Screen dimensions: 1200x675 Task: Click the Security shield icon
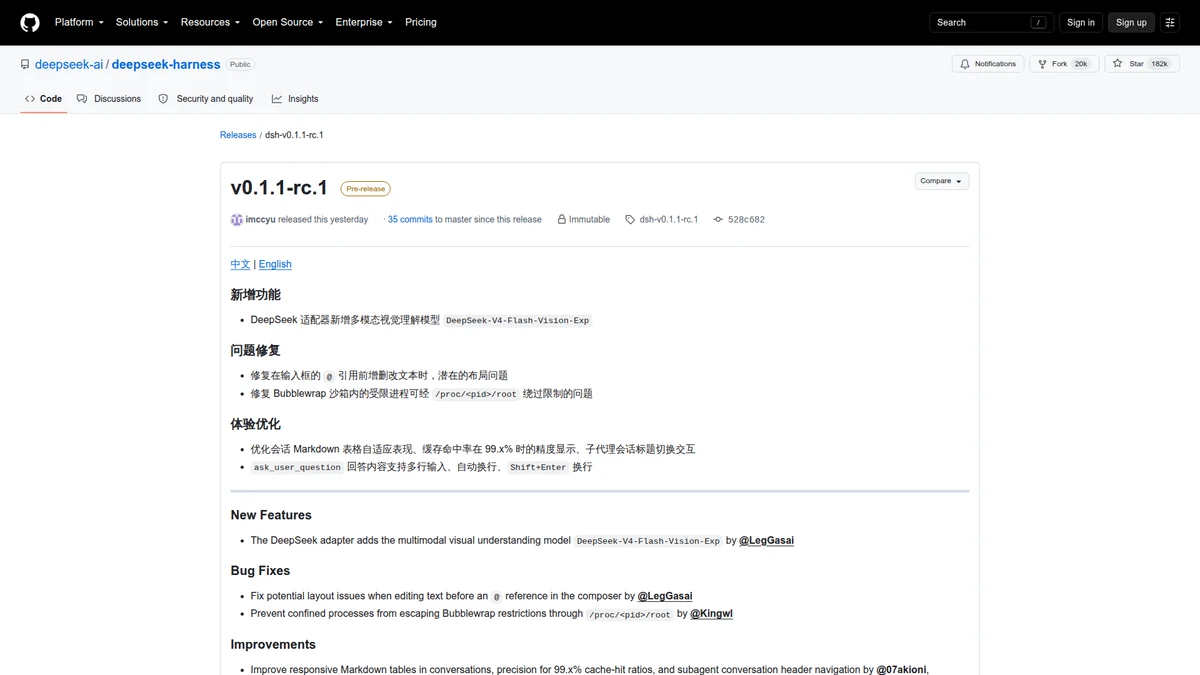pos(163,99)
